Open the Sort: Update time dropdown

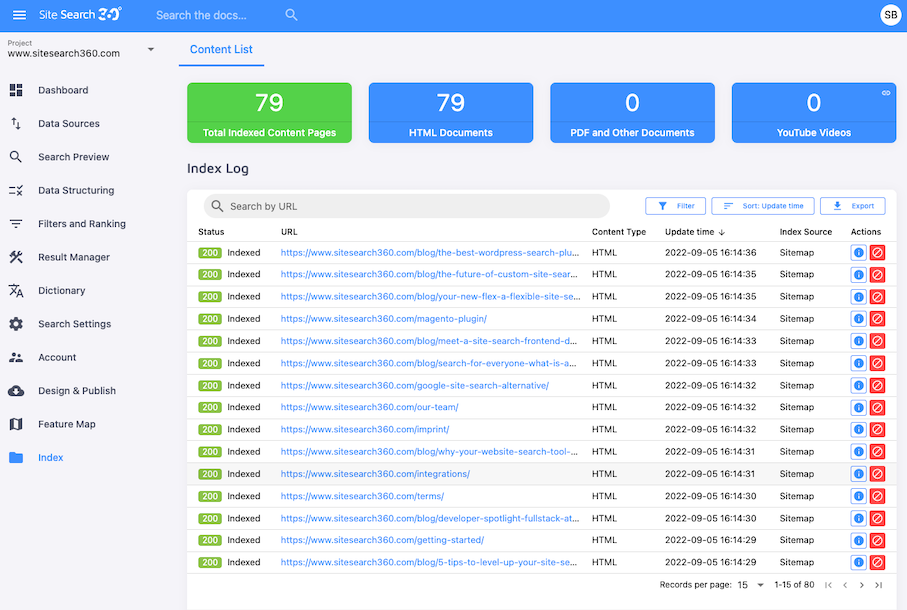762,205
